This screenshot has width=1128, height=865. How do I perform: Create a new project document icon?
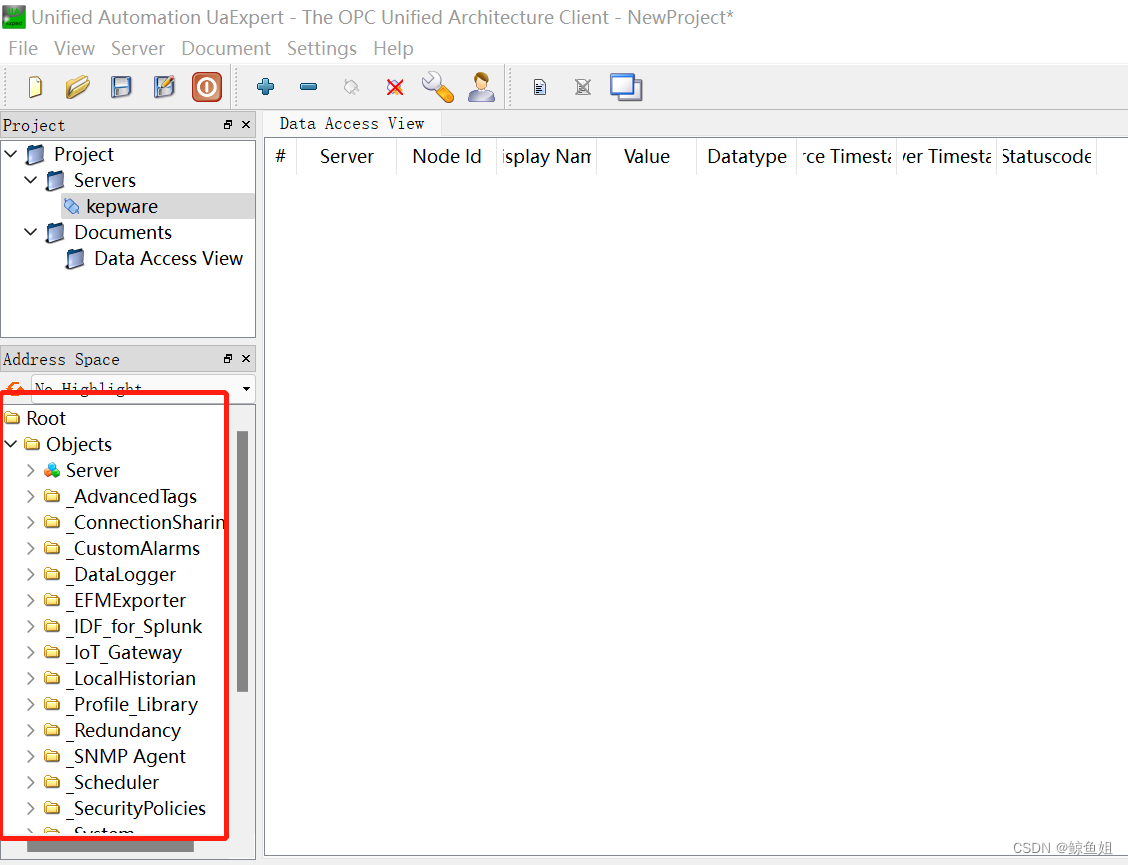35,87
